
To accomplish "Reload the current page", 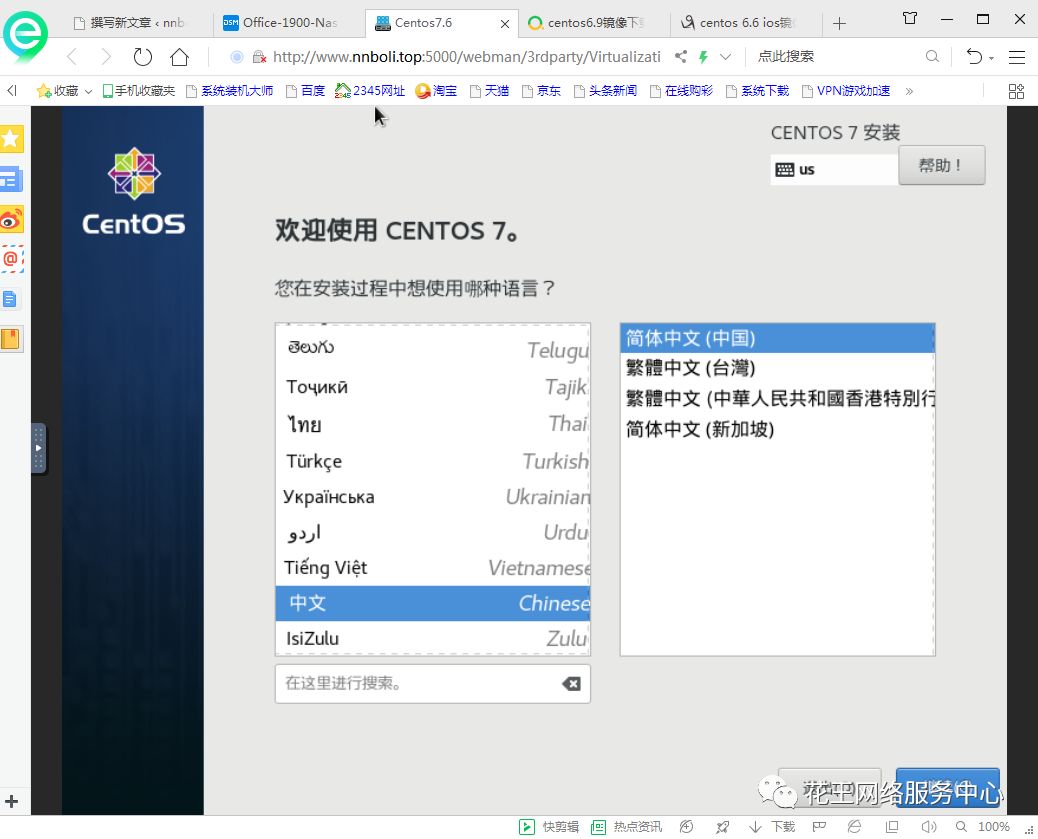I will click(x=142, y=57).
